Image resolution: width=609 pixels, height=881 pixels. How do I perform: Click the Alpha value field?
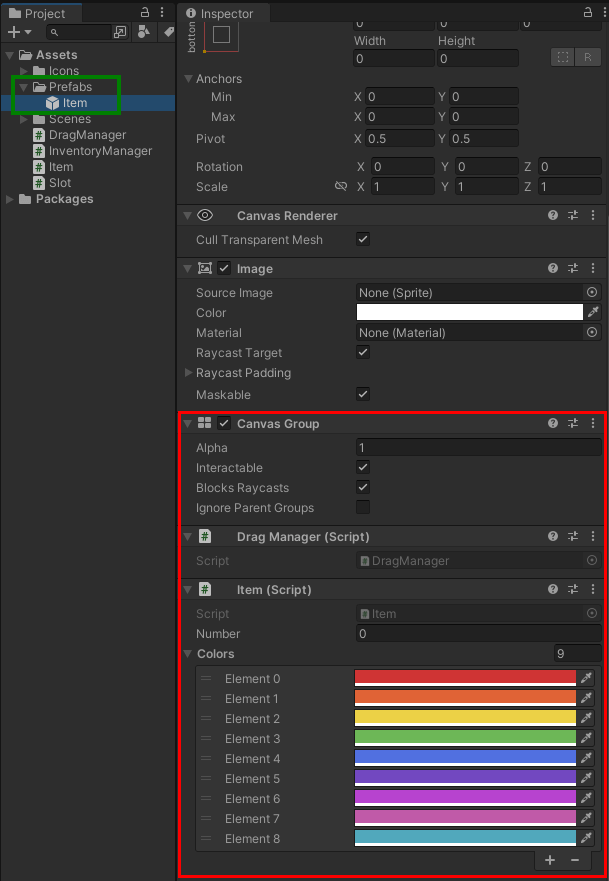click(x=479, y=448)
